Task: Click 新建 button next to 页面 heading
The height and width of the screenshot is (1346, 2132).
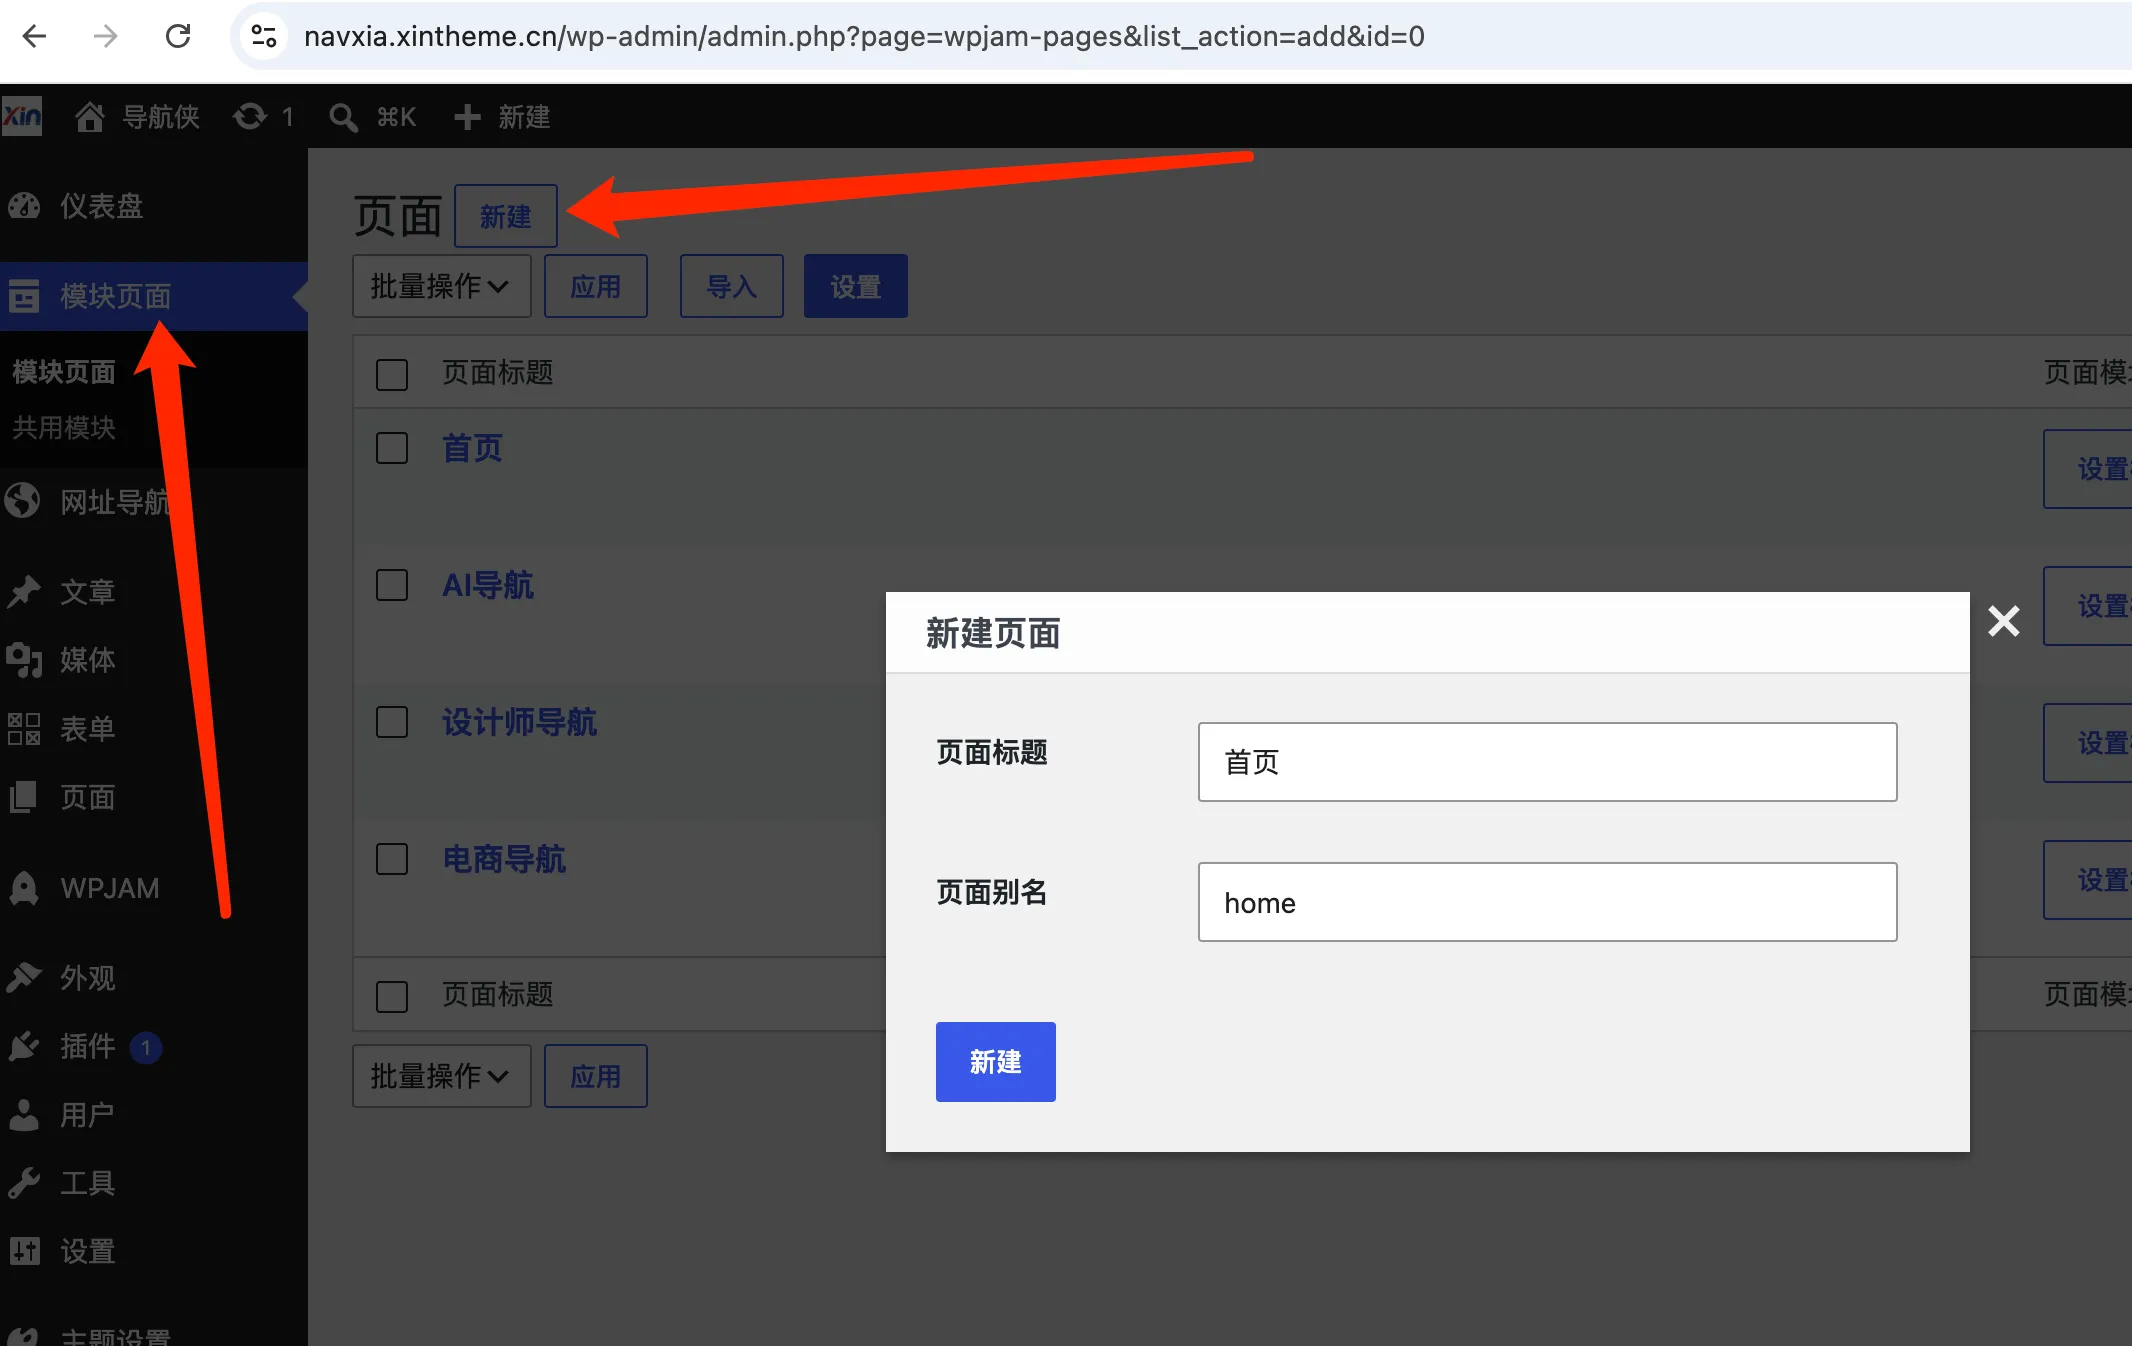Action: click(506, 216)
